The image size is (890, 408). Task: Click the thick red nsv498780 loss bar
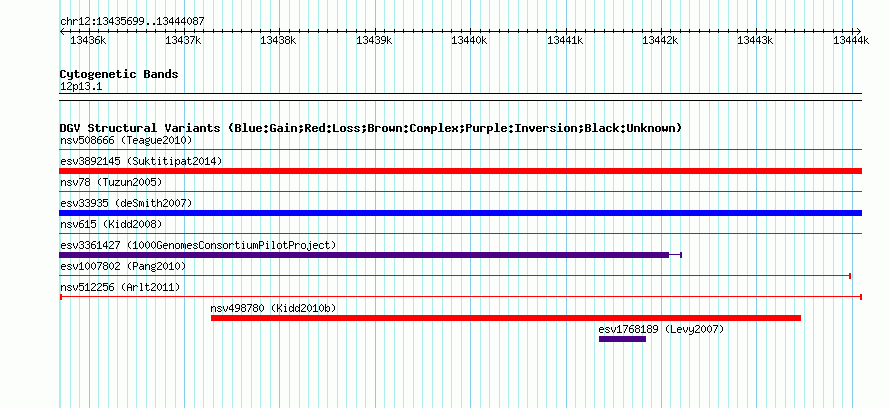(x=506, y=318)
